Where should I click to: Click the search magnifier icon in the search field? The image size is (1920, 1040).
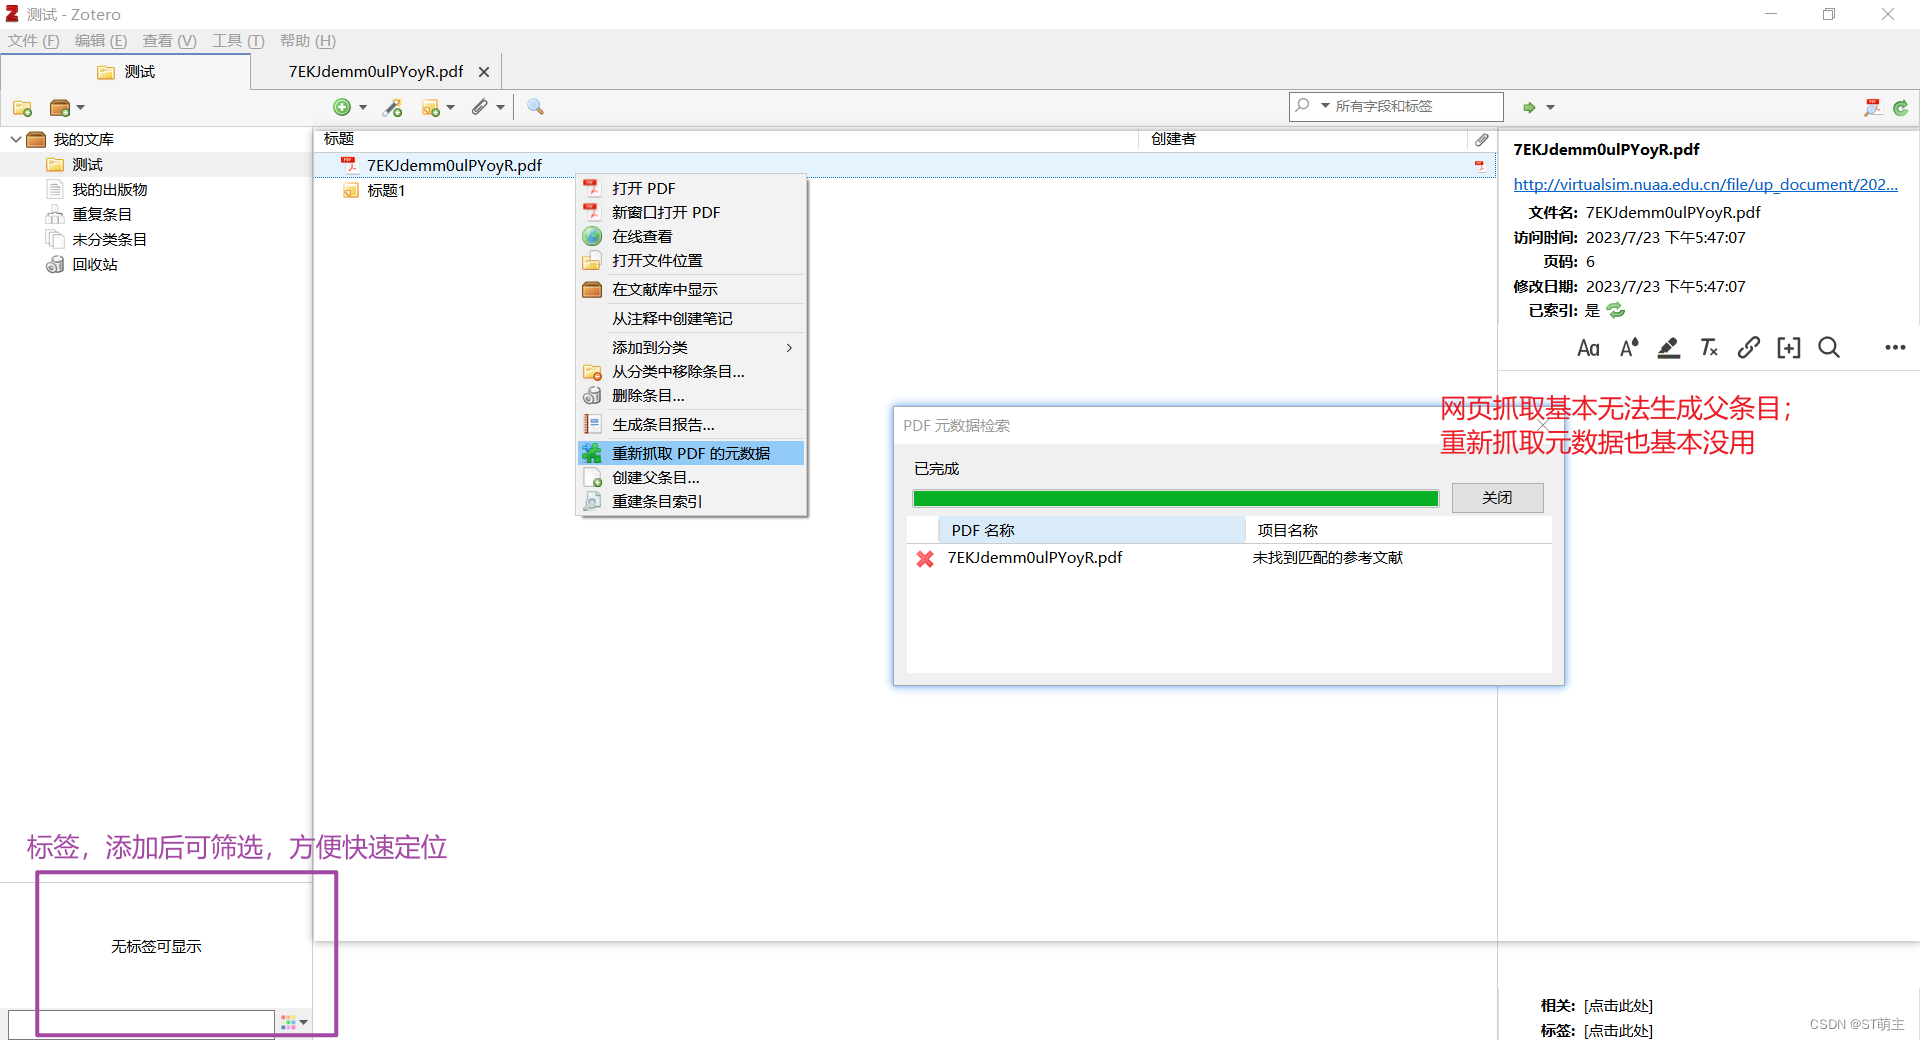[x=1302, y=105]
